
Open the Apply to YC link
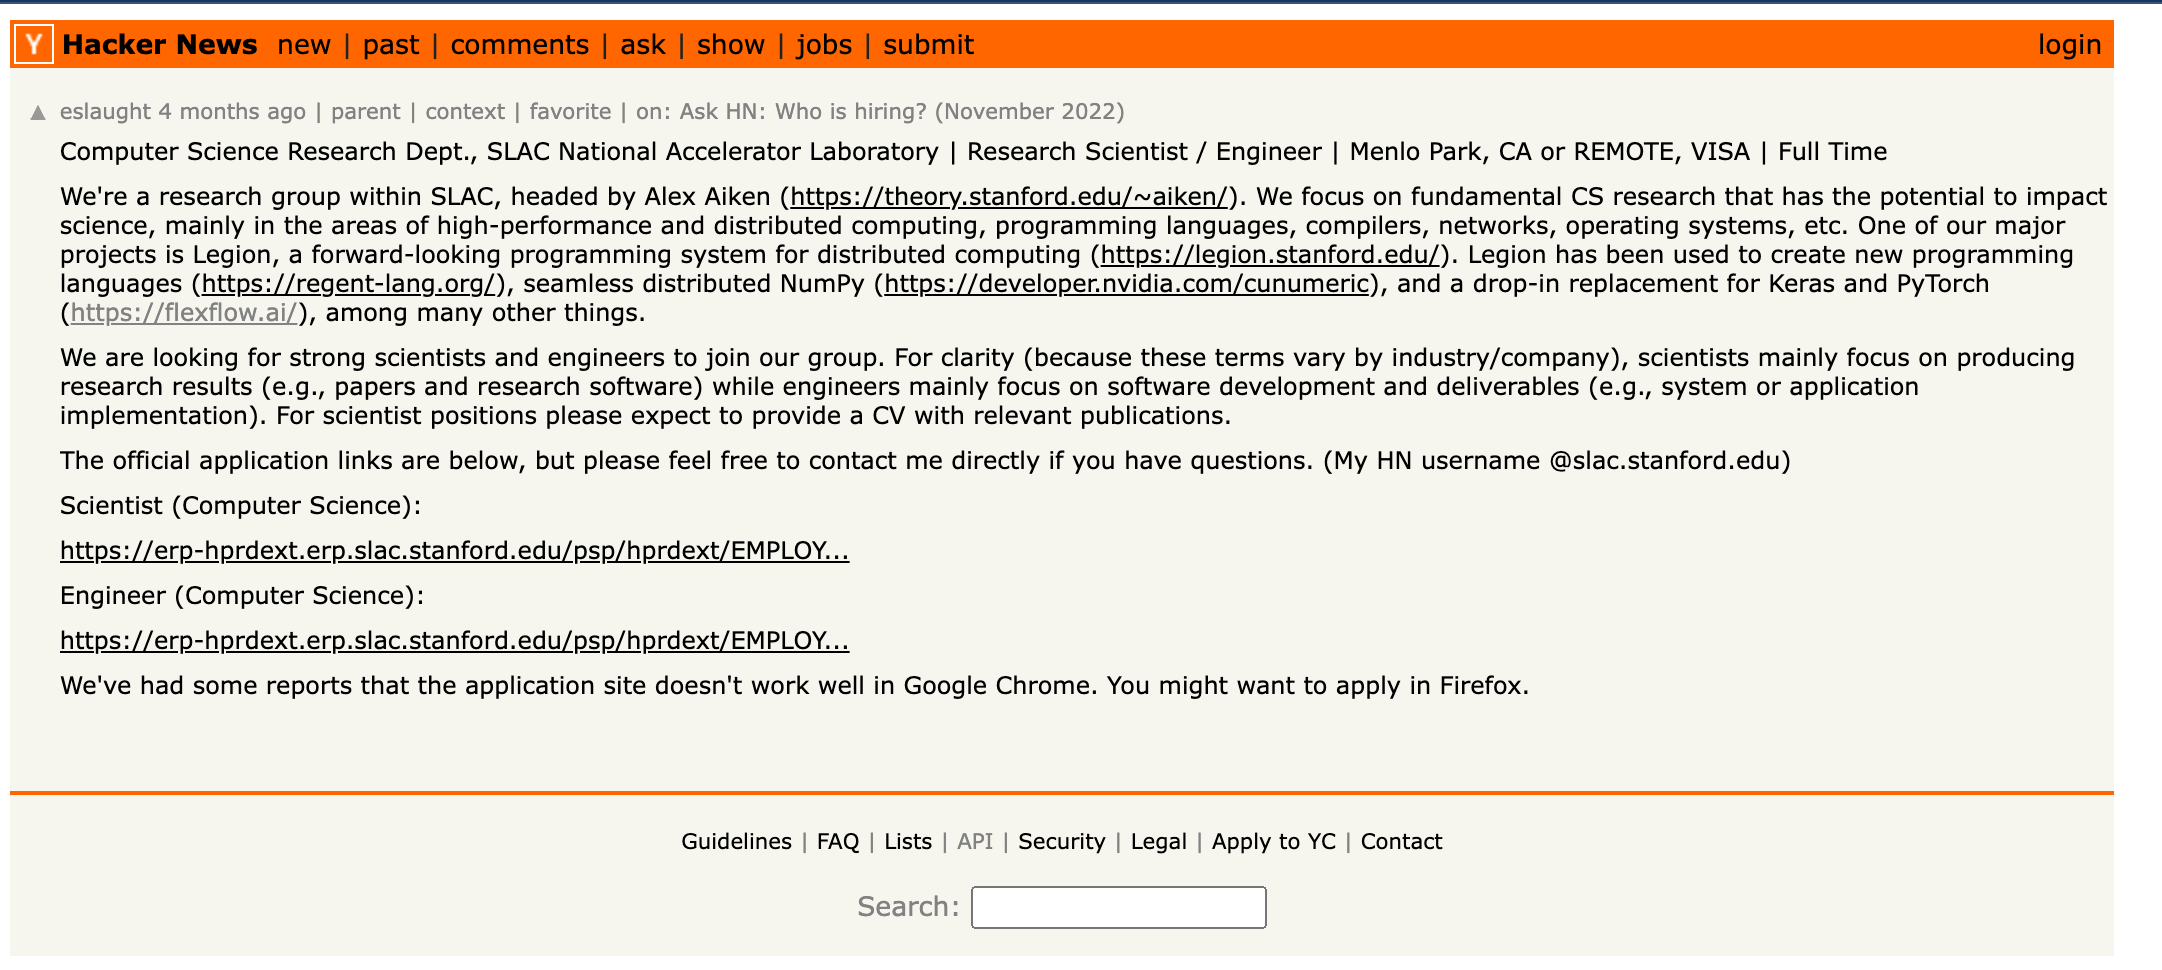click(x=1274, y=842)
